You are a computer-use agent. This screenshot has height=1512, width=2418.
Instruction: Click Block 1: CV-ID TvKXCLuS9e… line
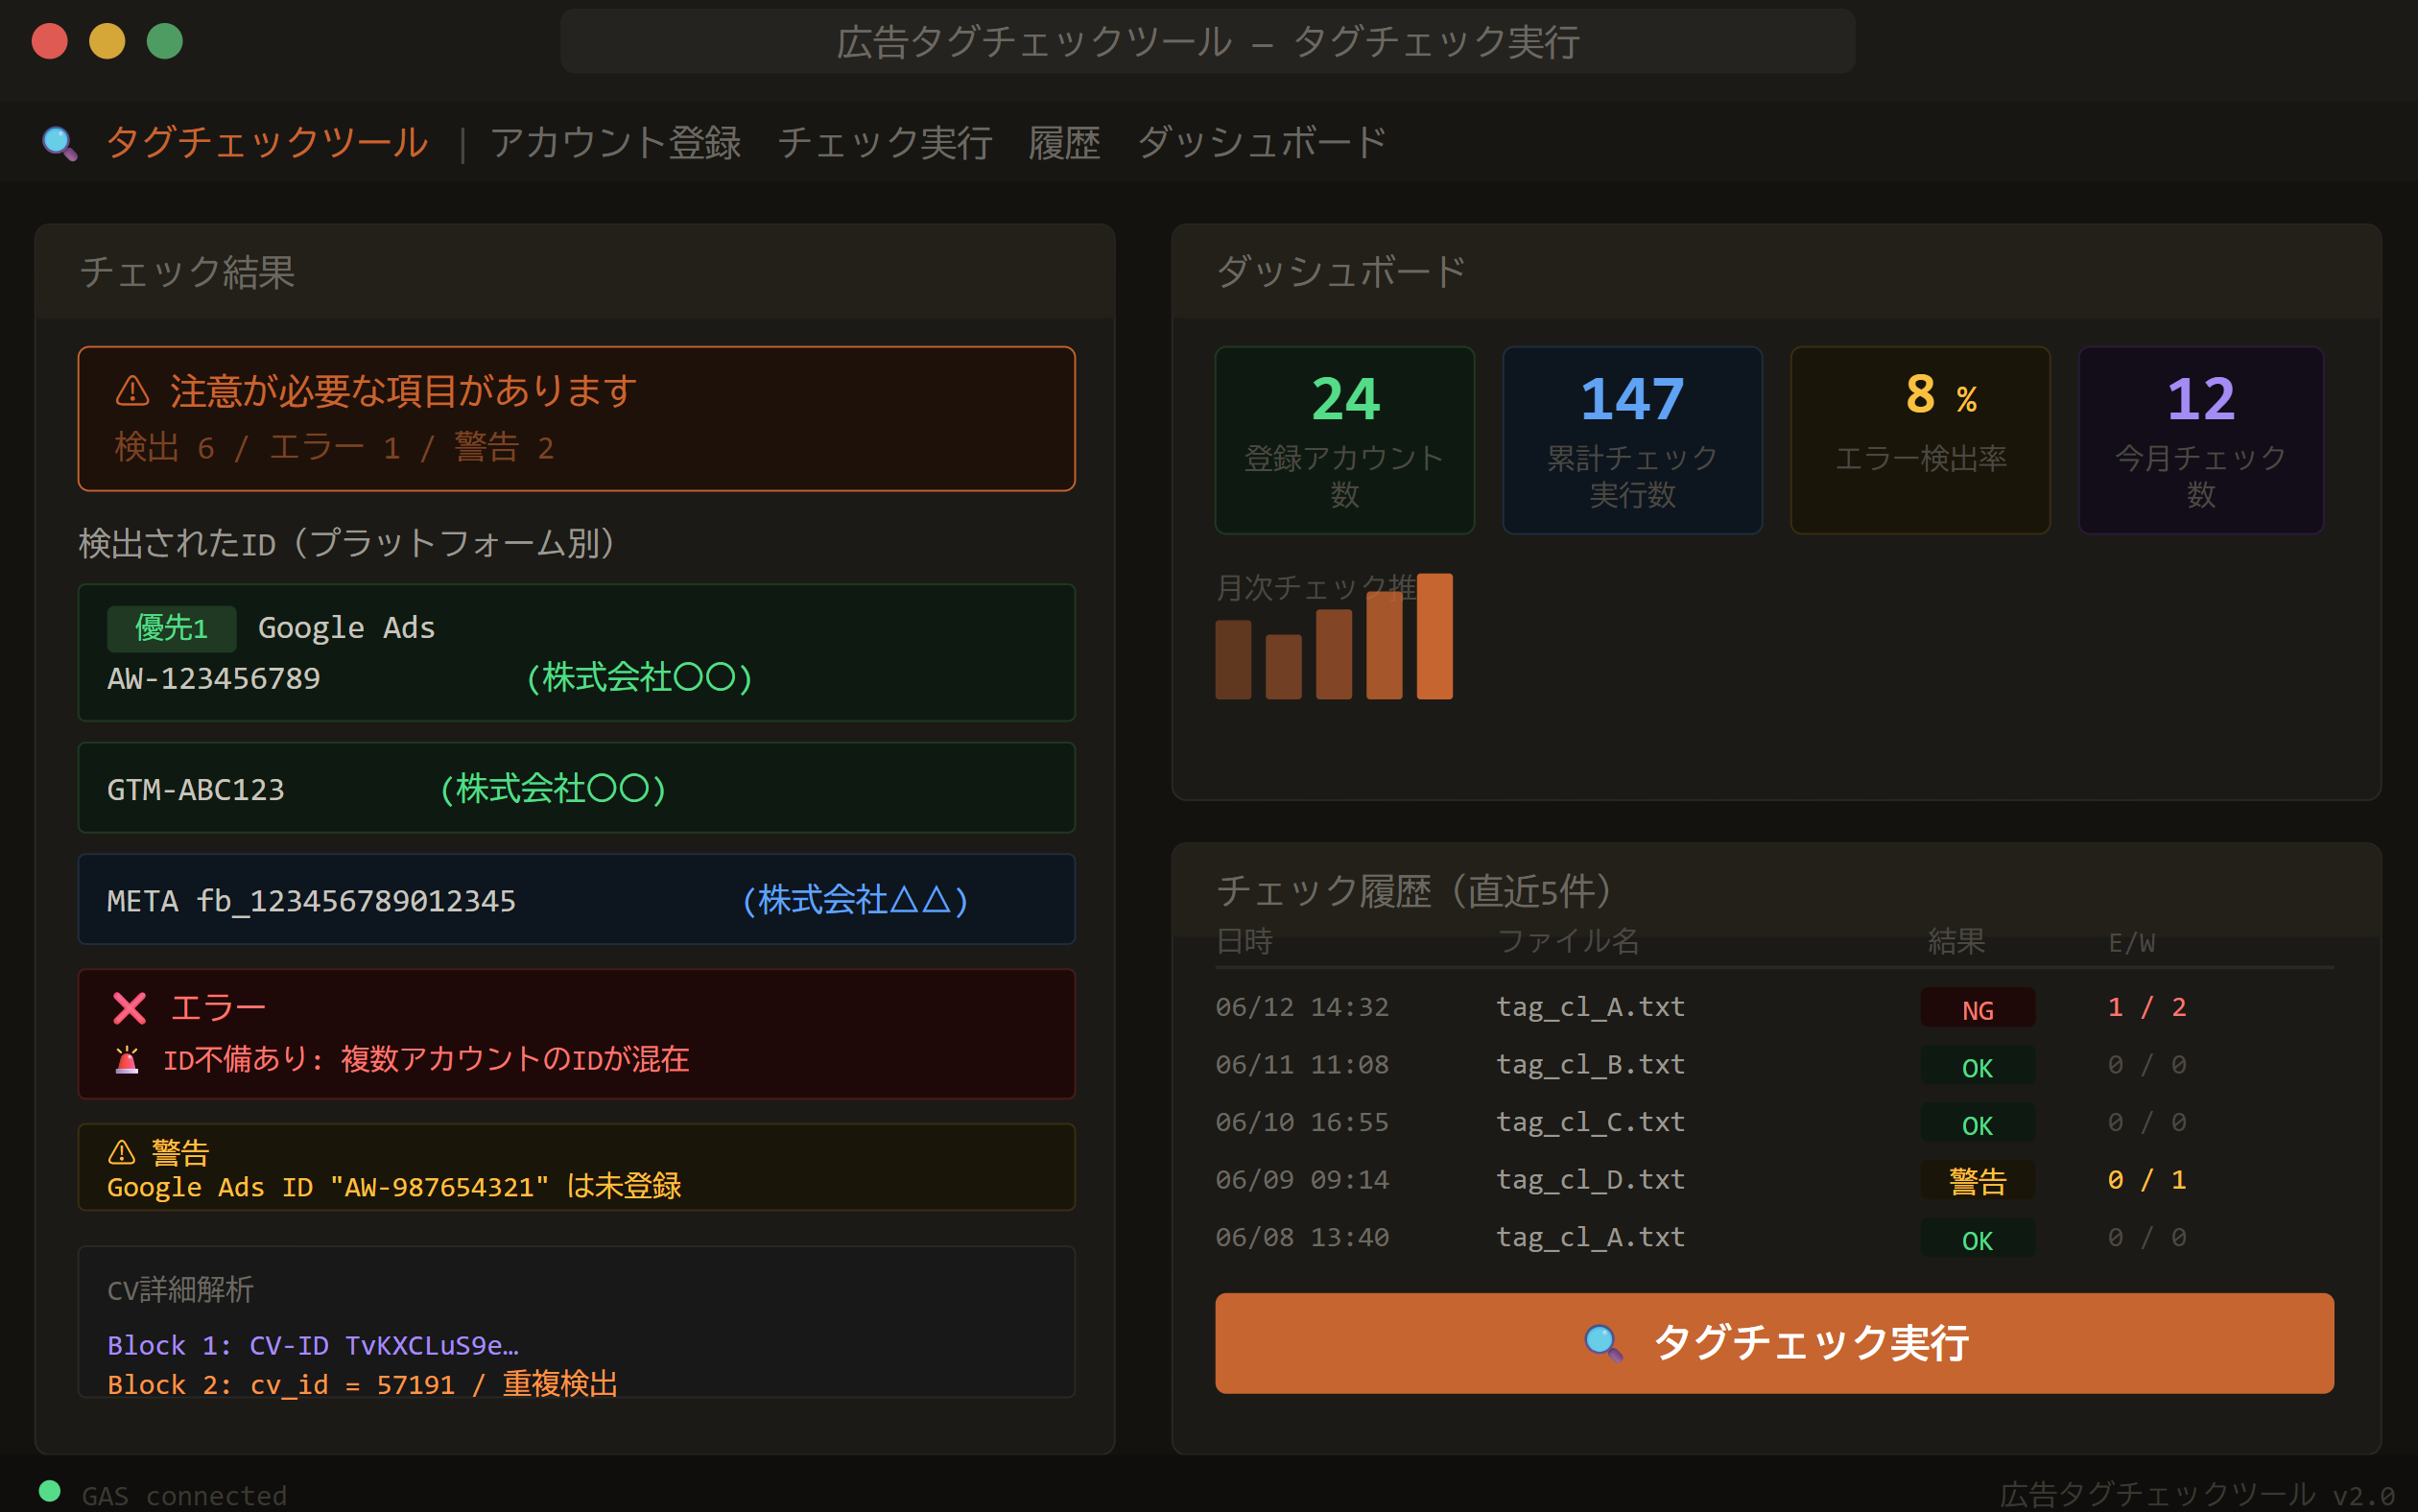[x=313, y=1345]
